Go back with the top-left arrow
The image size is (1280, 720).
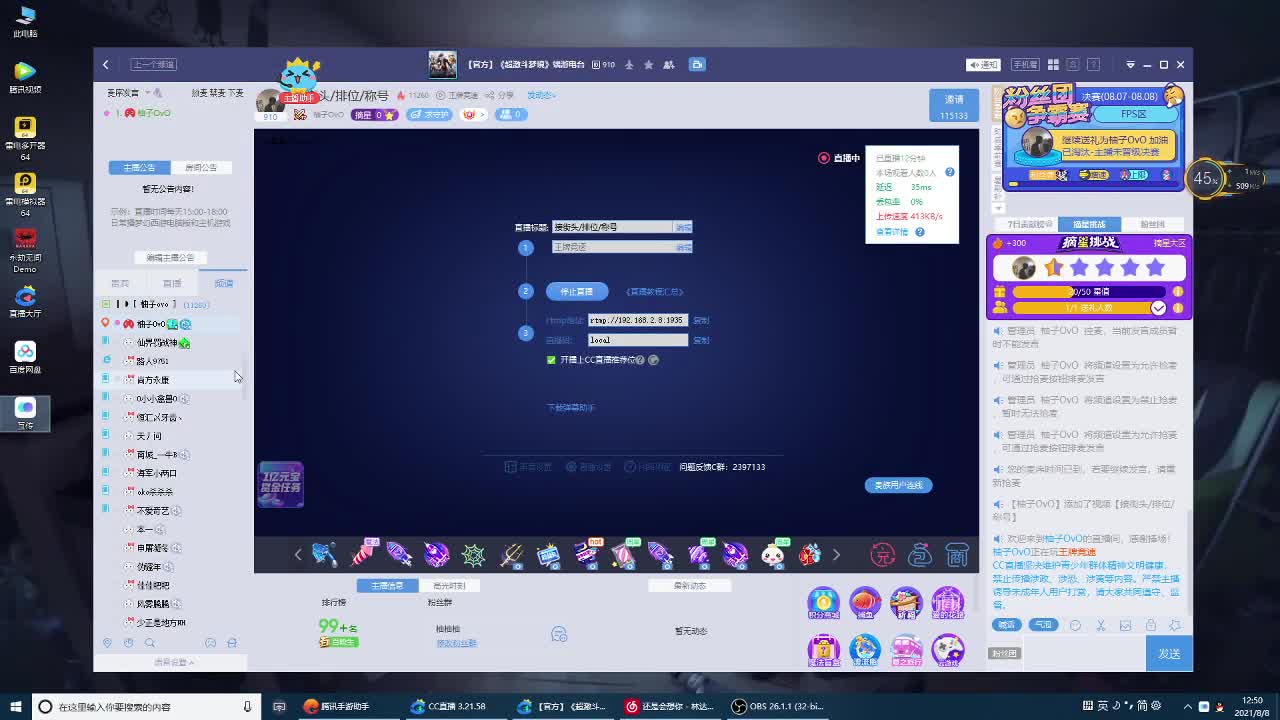[105, 64]
